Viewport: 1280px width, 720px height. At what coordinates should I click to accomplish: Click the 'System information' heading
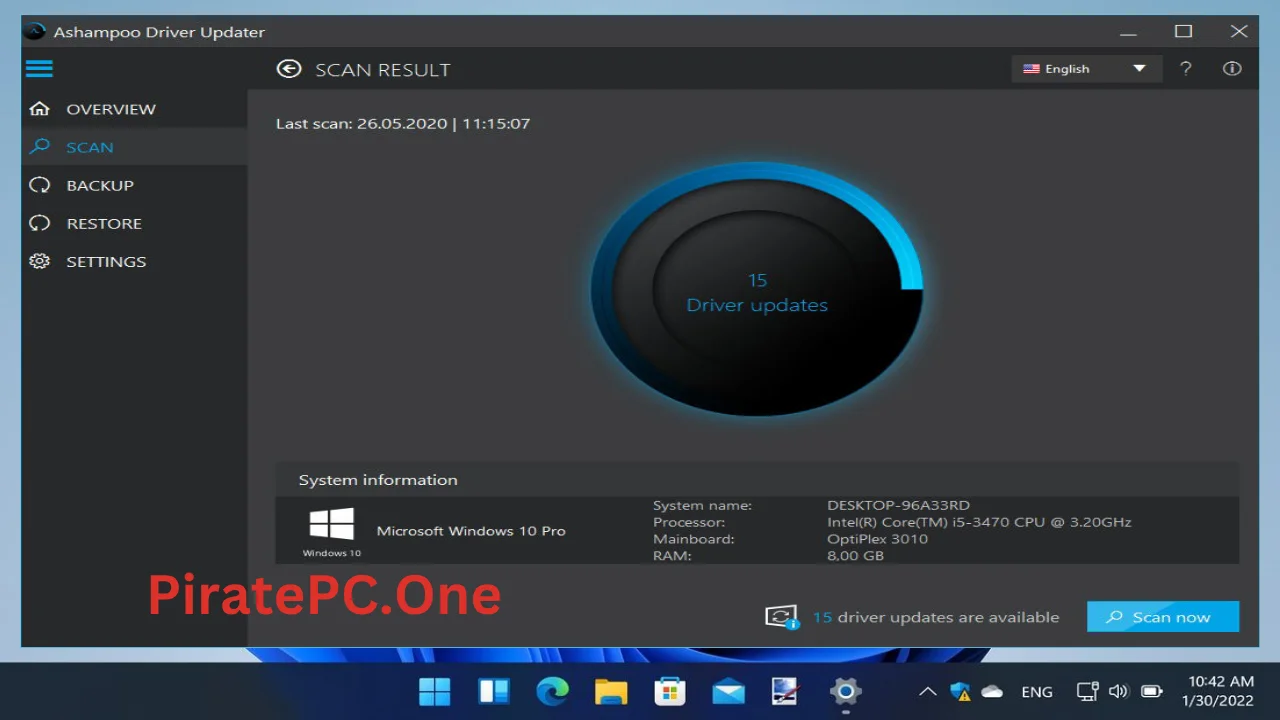click(378, 480)
